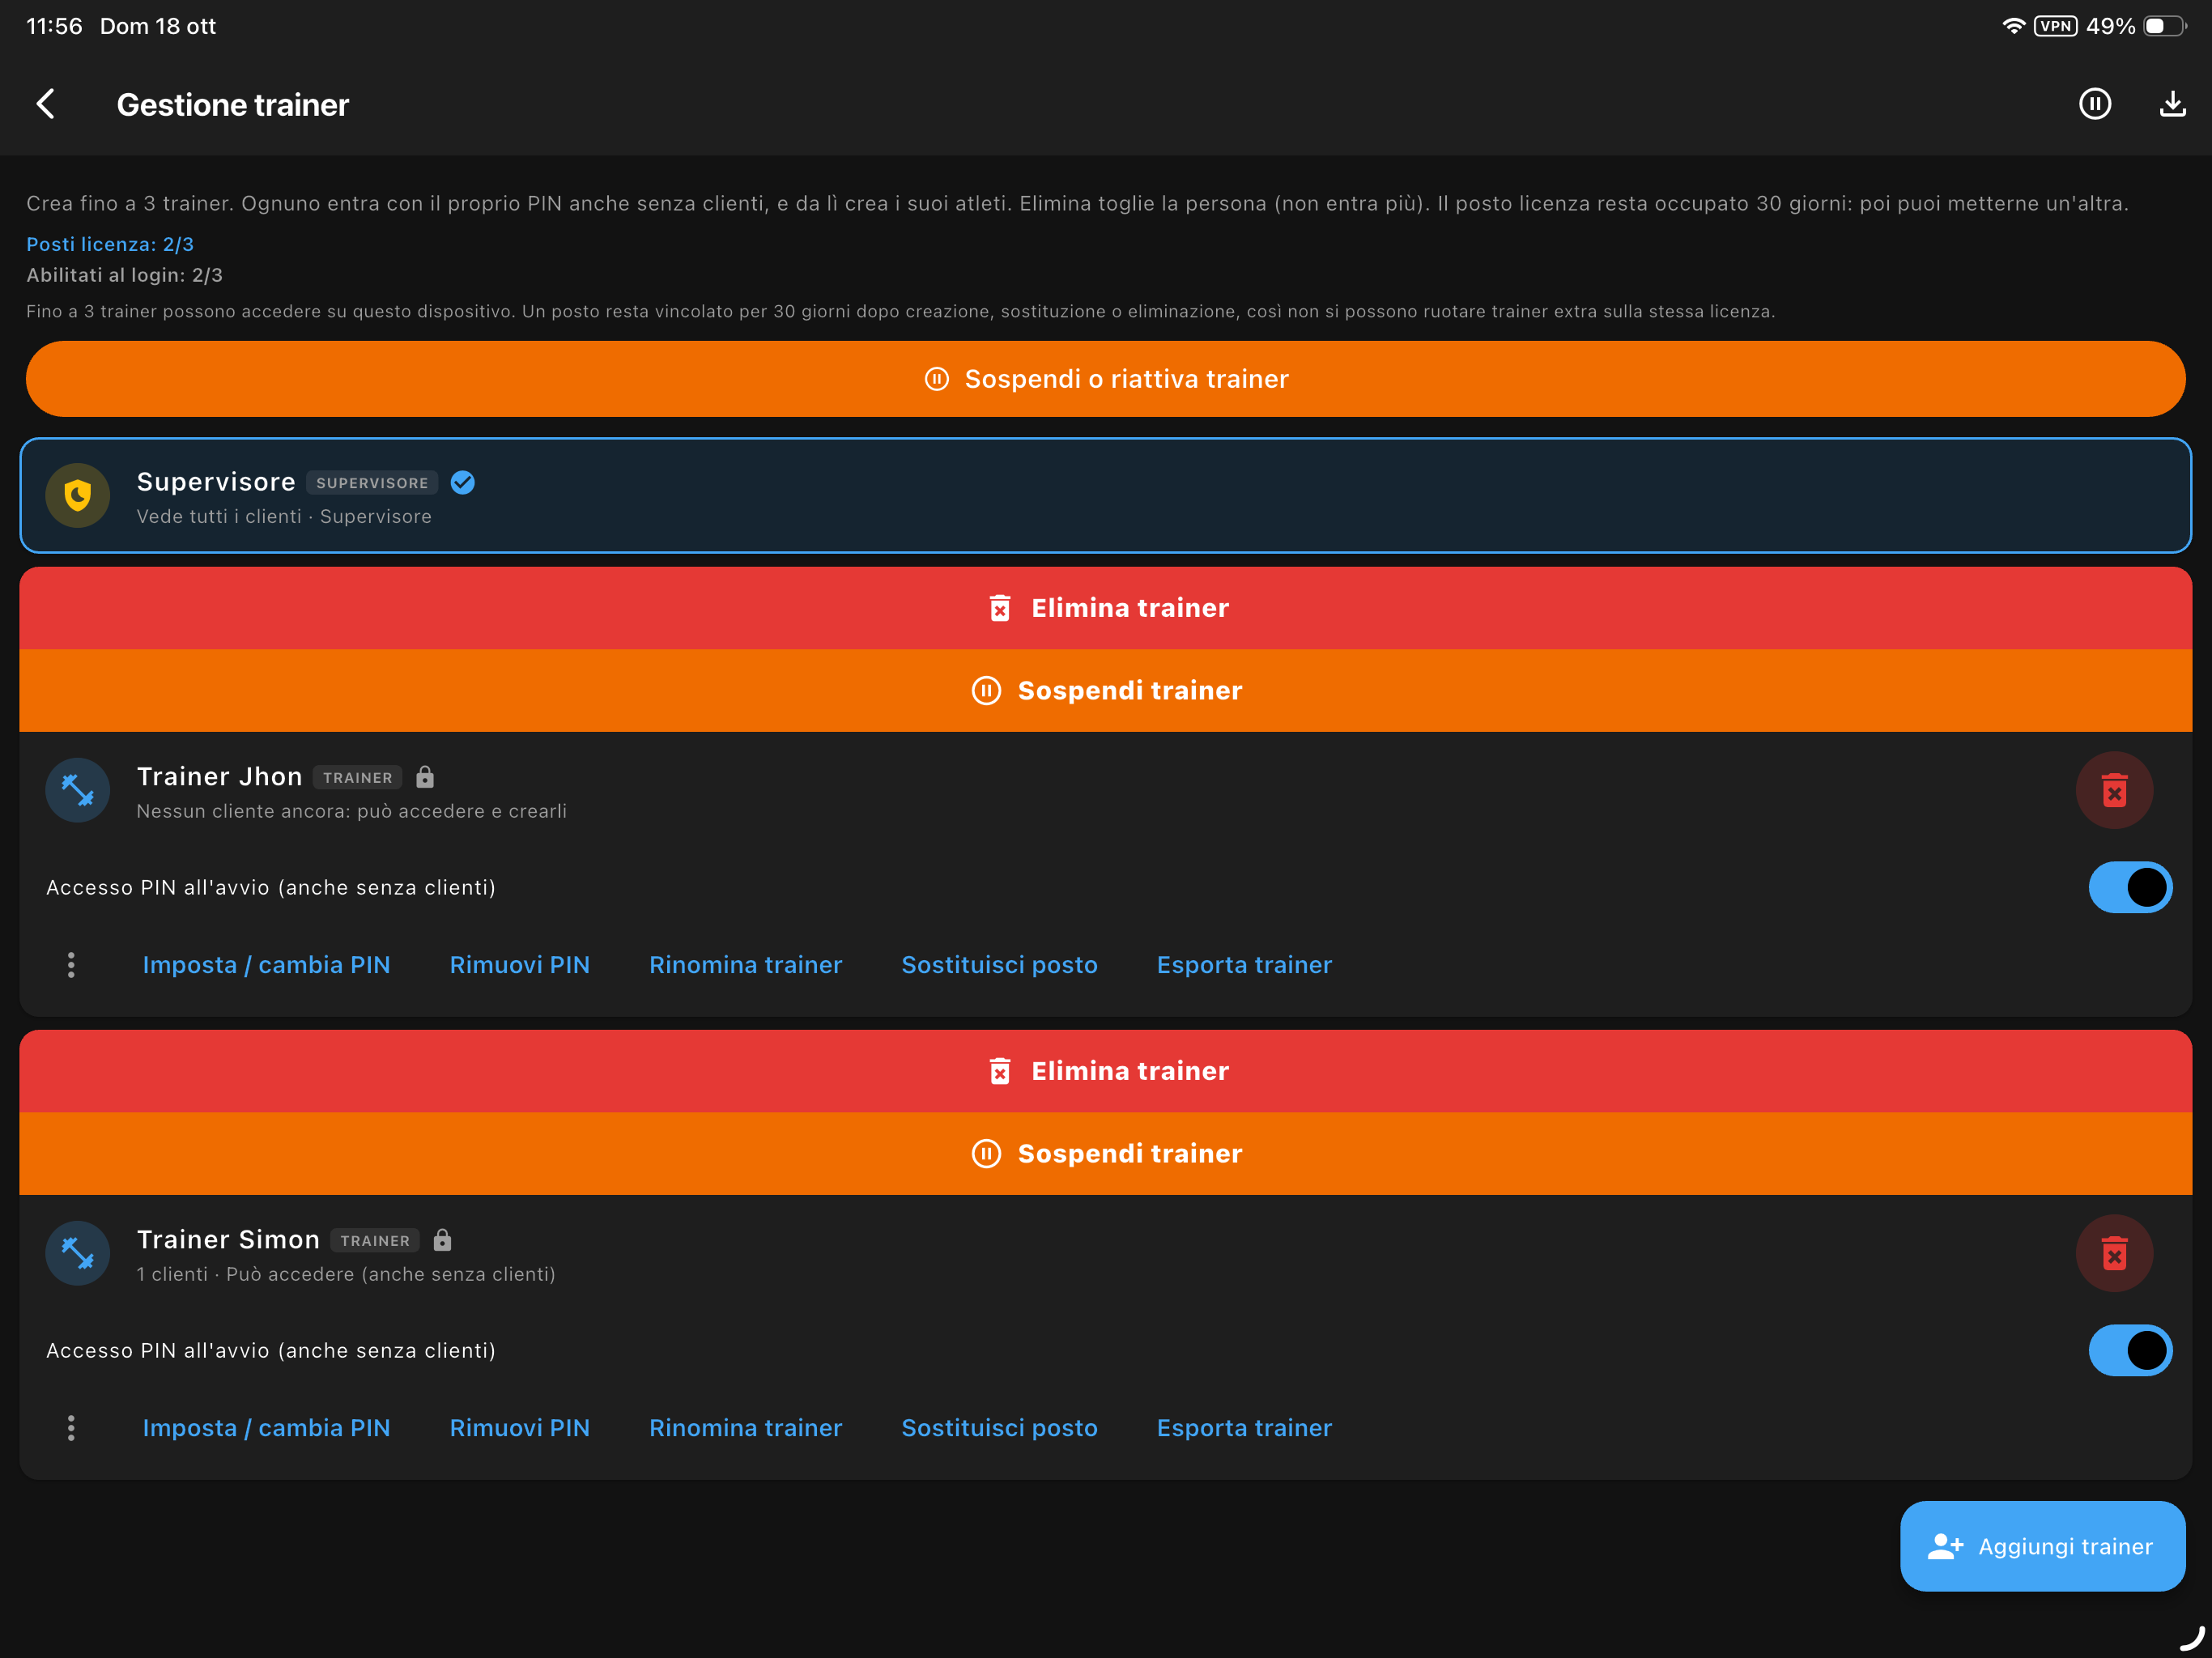2212x1658 pixels.
Task: Click the Aggiungi trainer button
Action: click(x=2042, y=1546)
